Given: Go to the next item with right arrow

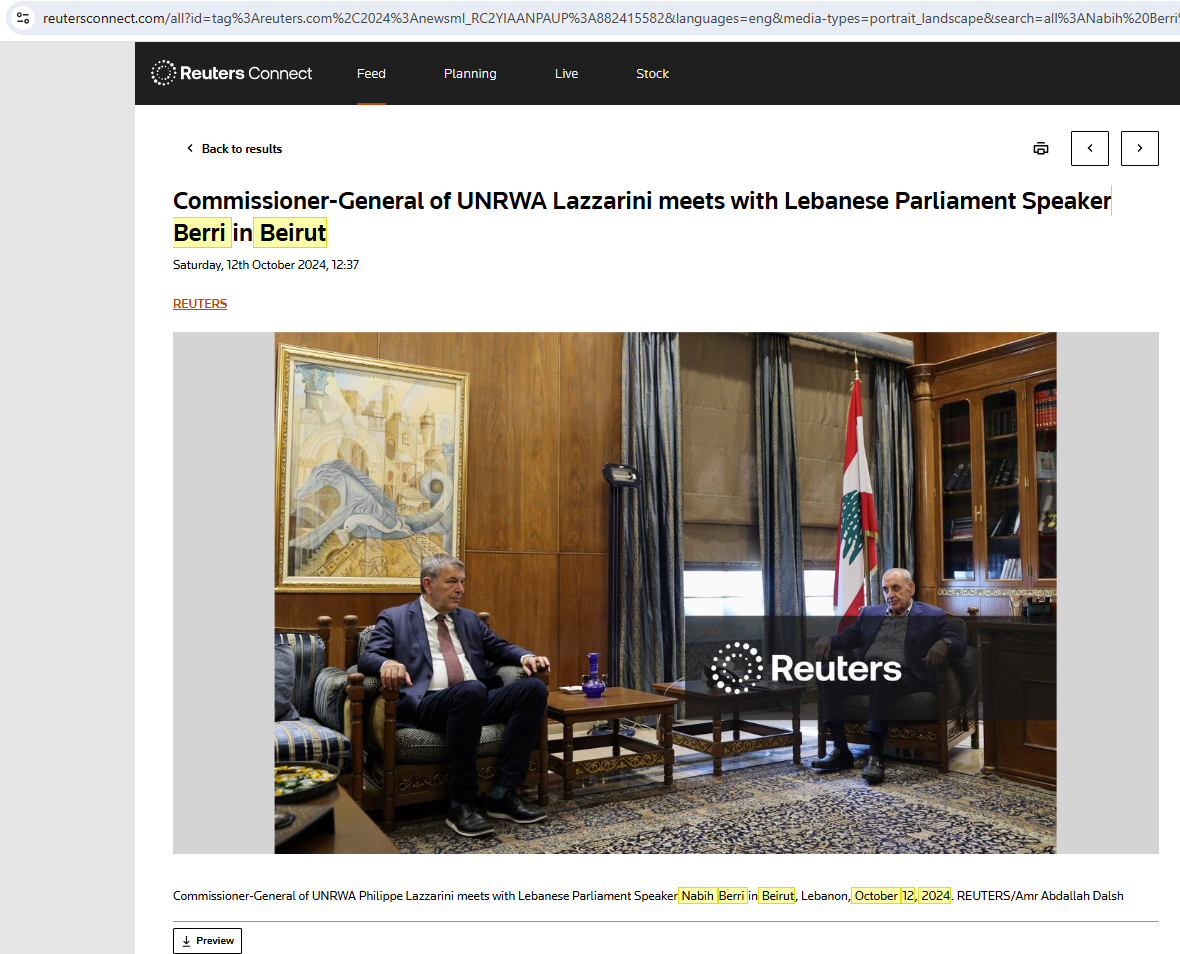Looking at the screenshot, I should point(1139,148).
